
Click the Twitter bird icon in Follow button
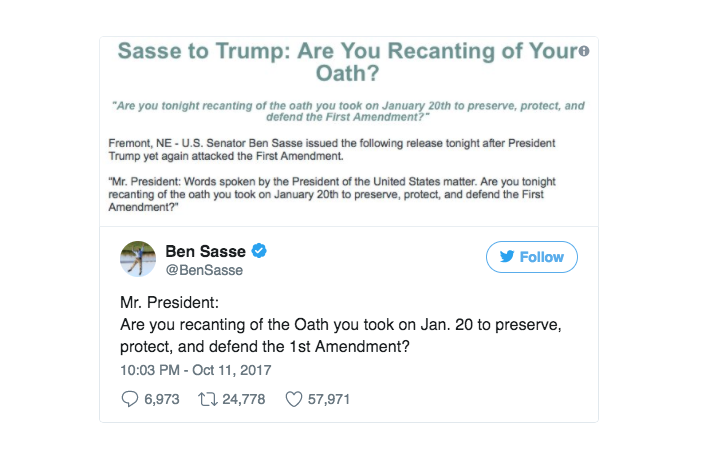[507, 257]
